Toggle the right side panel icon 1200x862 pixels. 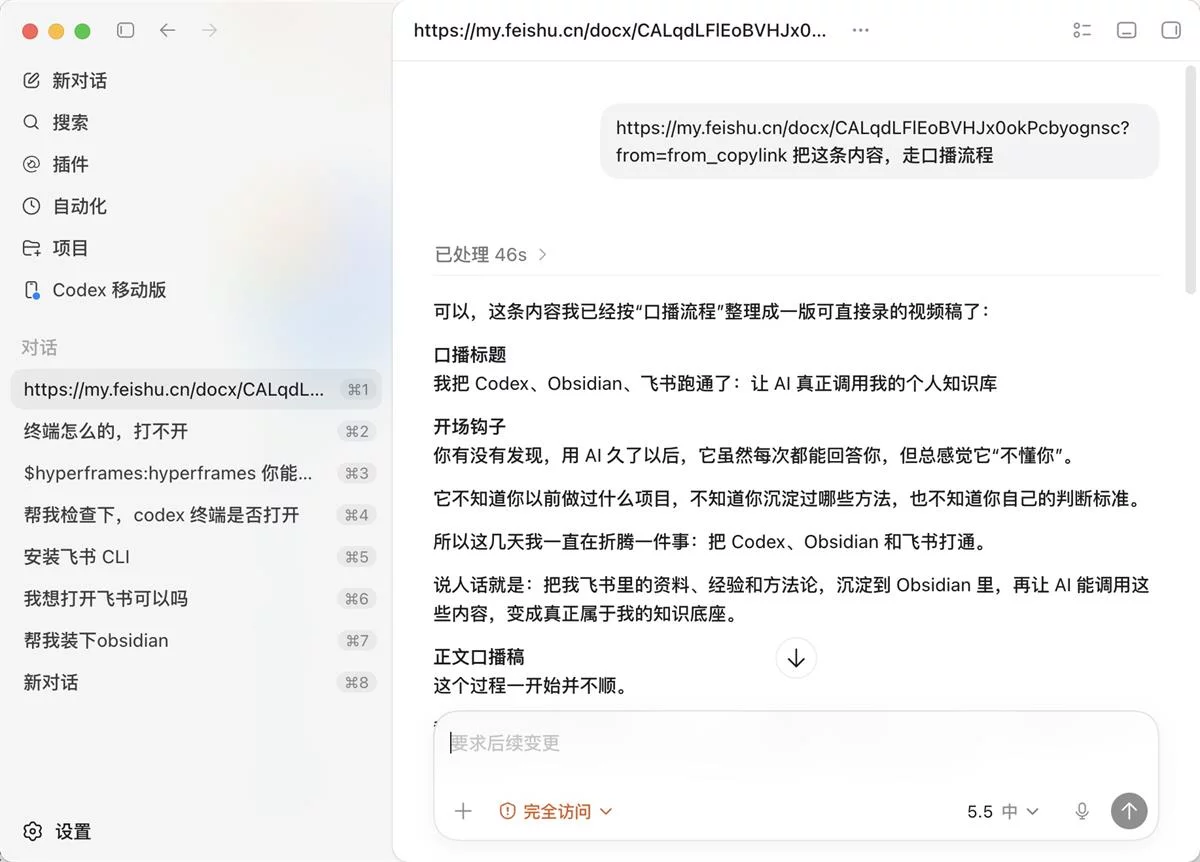1170,31
